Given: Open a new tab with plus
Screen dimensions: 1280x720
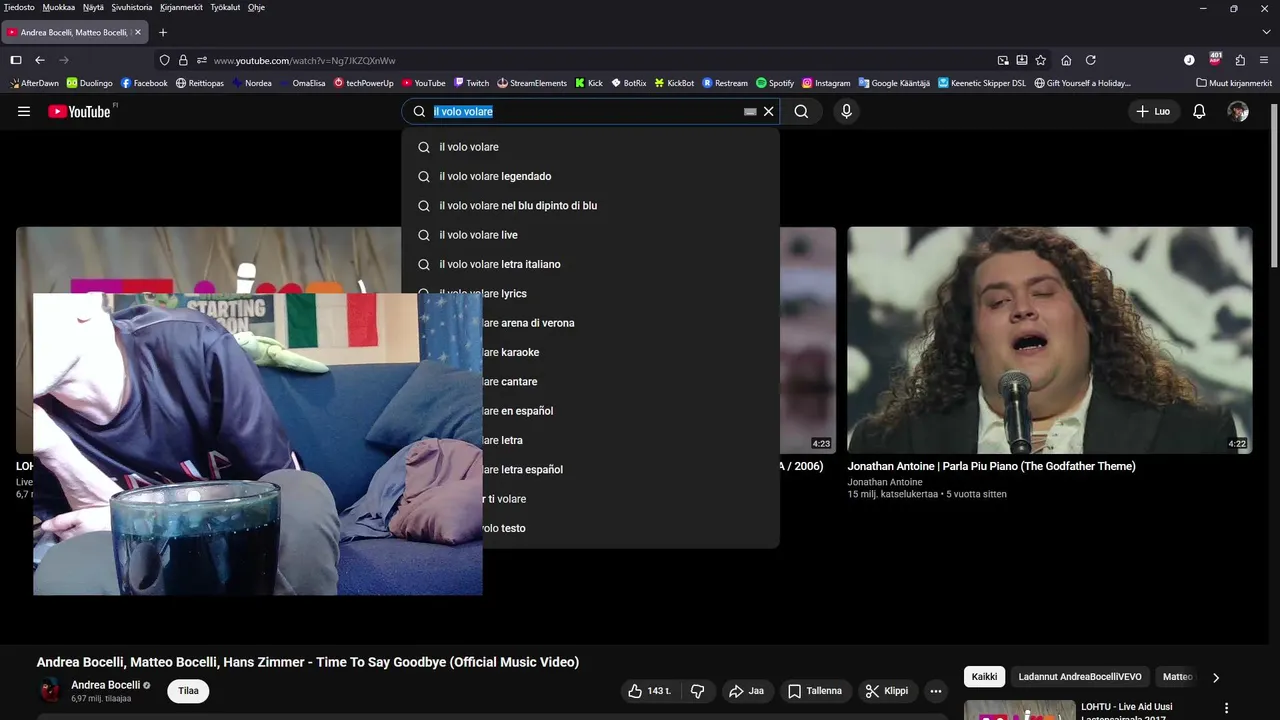Looking at the screenshot, I should coord(163,32).
